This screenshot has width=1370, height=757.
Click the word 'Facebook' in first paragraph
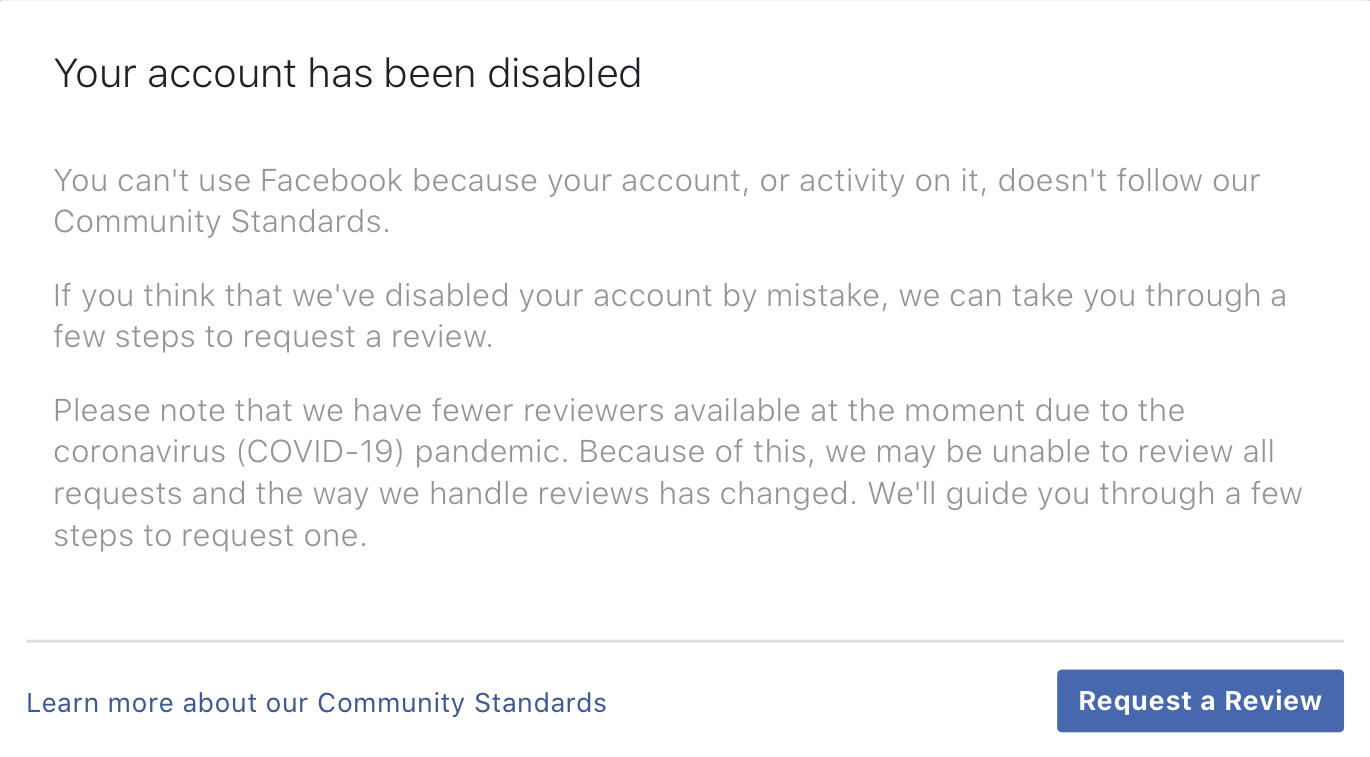pyautogui.click(x=332, y=181)
